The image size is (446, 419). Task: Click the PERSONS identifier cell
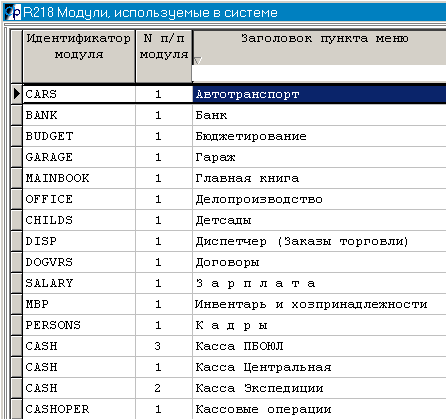pyautogui.click(x=79, y=325)
